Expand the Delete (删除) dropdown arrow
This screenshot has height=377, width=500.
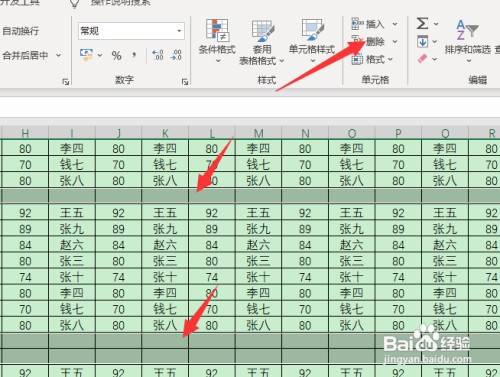[x=395, y=42]
